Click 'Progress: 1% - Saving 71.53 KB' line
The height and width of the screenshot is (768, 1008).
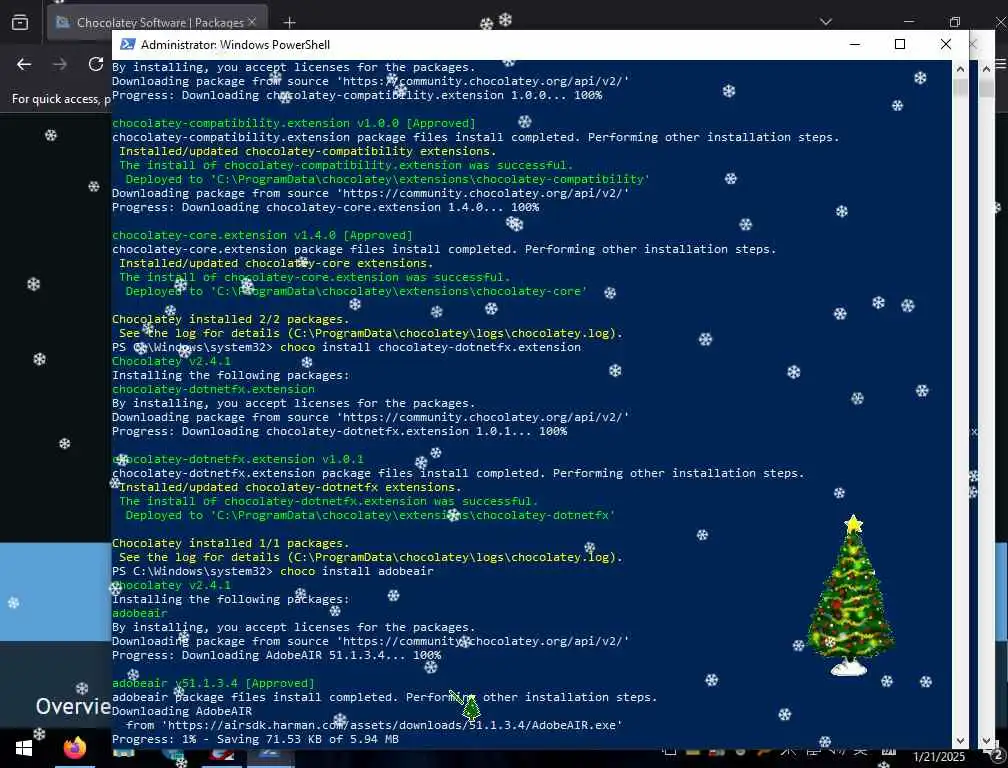click(255, 739)
